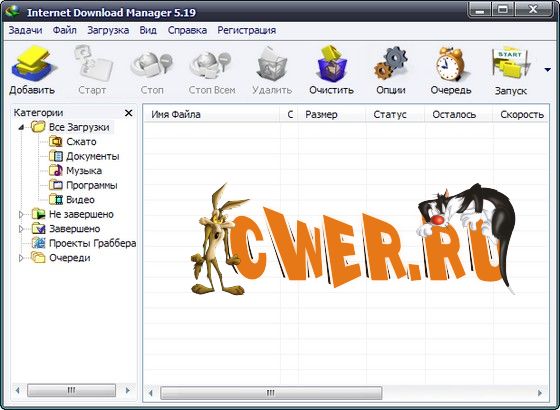Open the Регистрация menu
This screenshot has width=560, height=410.
246,30
